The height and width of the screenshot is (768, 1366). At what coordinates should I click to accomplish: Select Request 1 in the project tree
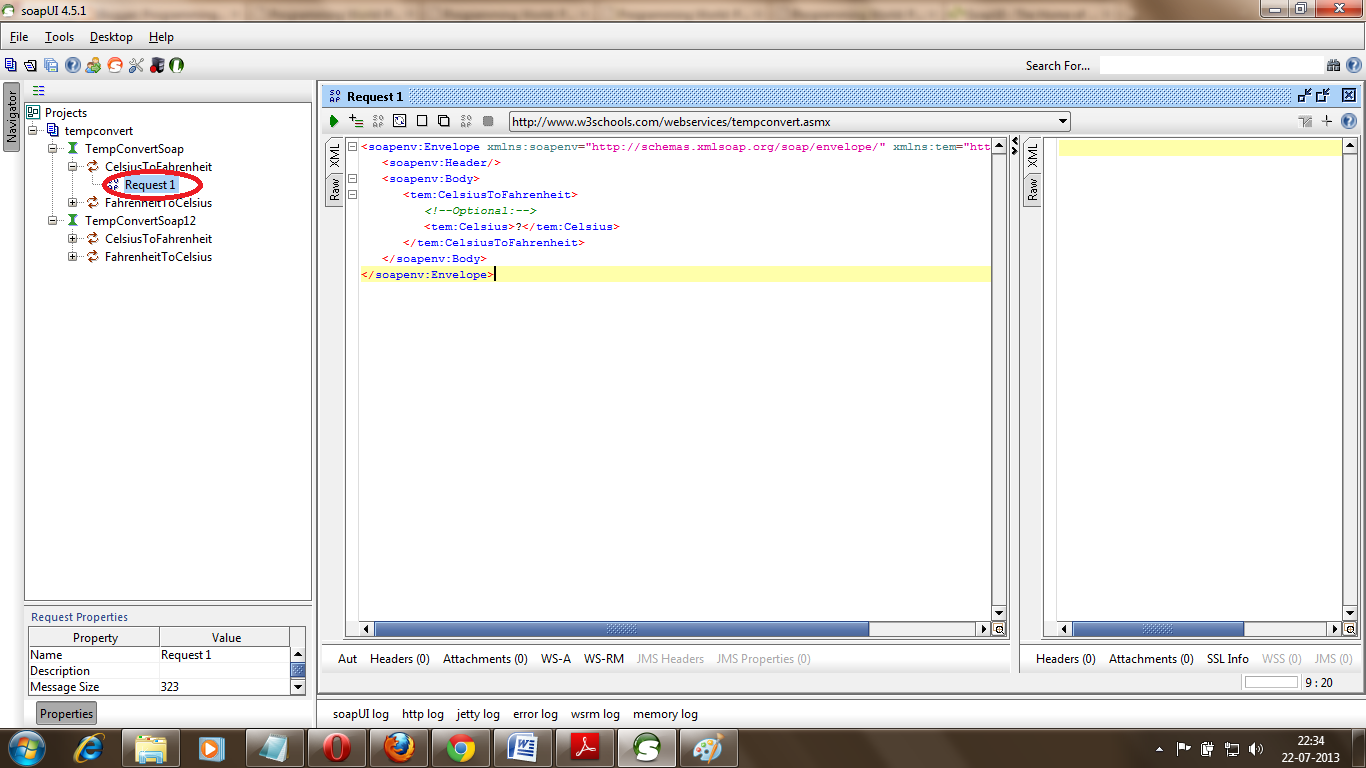(151, 184)
